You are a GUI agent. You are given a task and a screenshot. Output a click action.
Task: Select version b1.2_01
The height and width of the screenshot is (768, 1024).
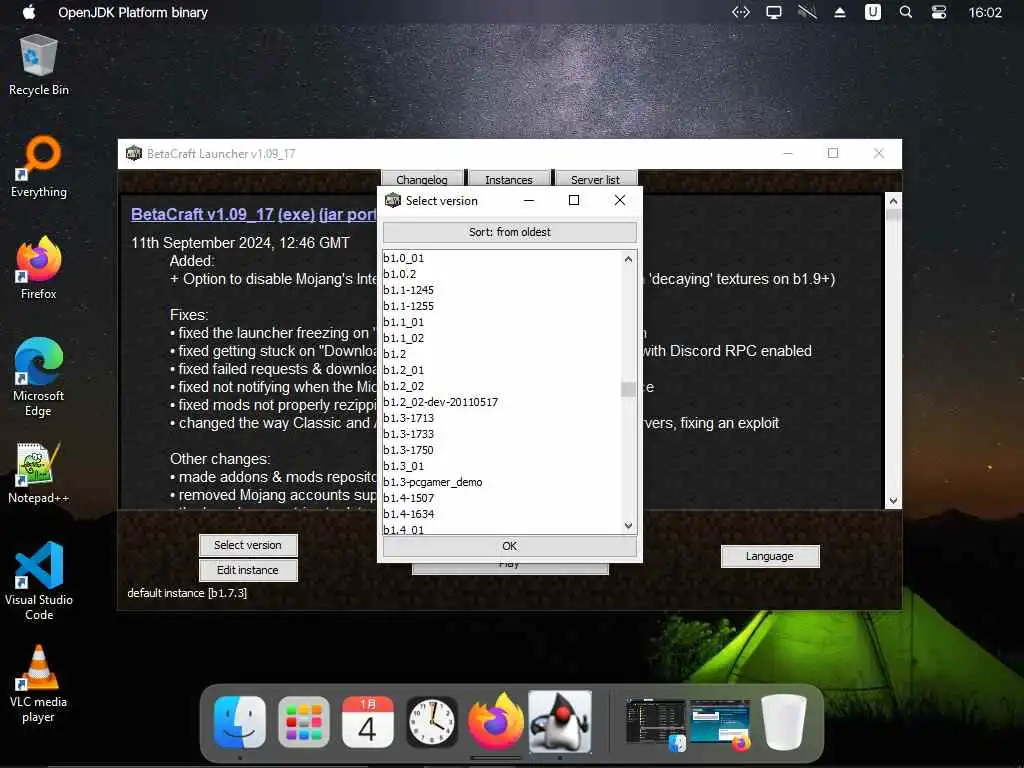(502, 370)
